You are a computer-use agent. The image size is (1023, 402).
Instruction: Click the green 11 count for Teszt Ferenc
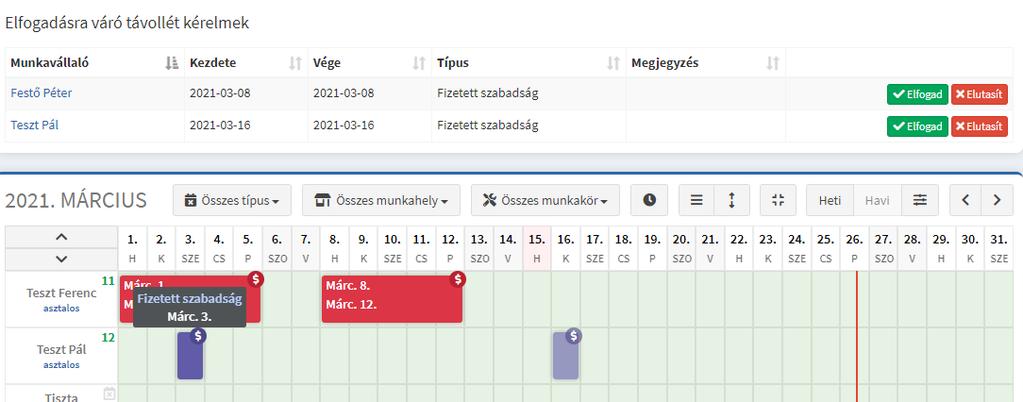click(108, 281)
